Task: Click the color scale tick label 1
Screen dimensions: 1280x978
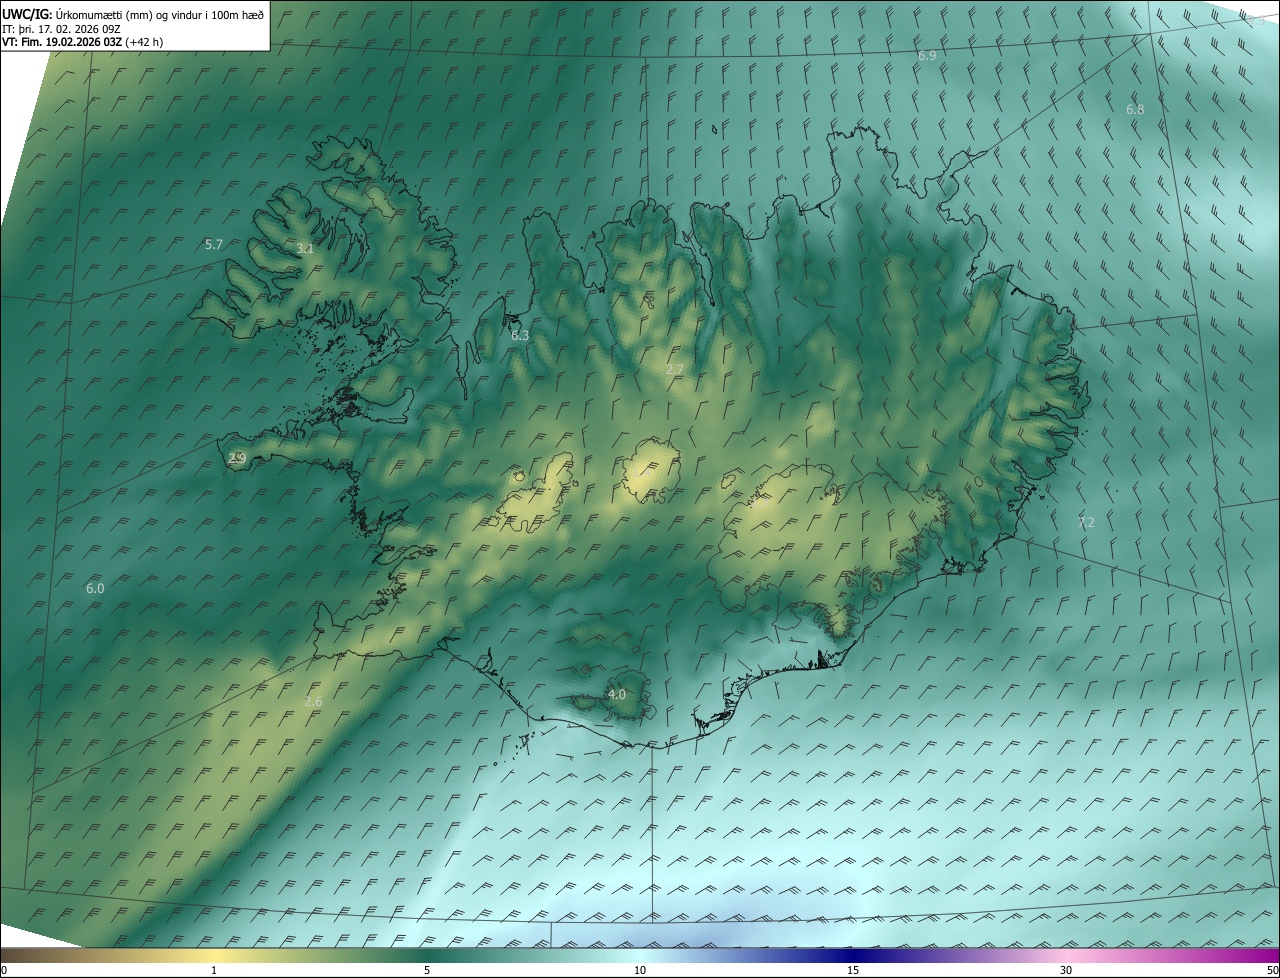Action: coord(214,970)
